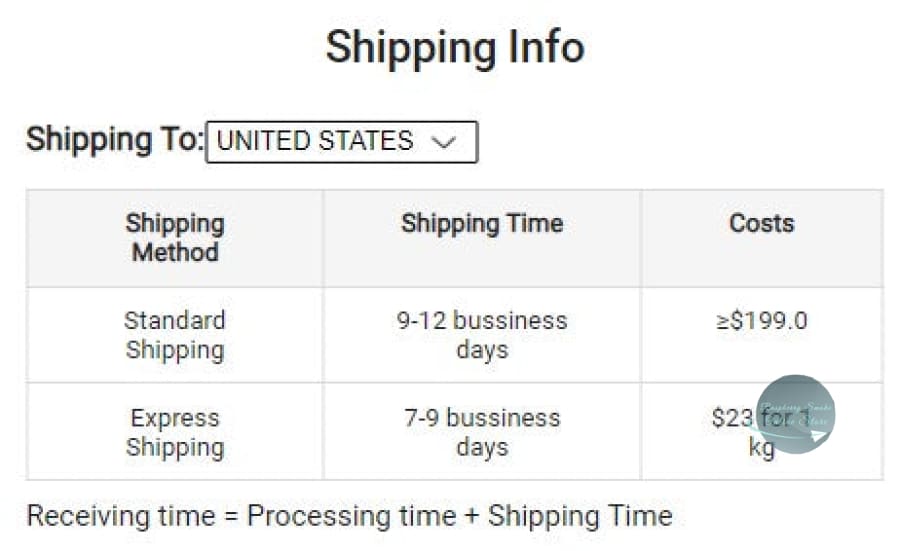This screenshot has height=551, width=900.
Task: Click the Express Shipping cell
Action: tap(175, 432)
